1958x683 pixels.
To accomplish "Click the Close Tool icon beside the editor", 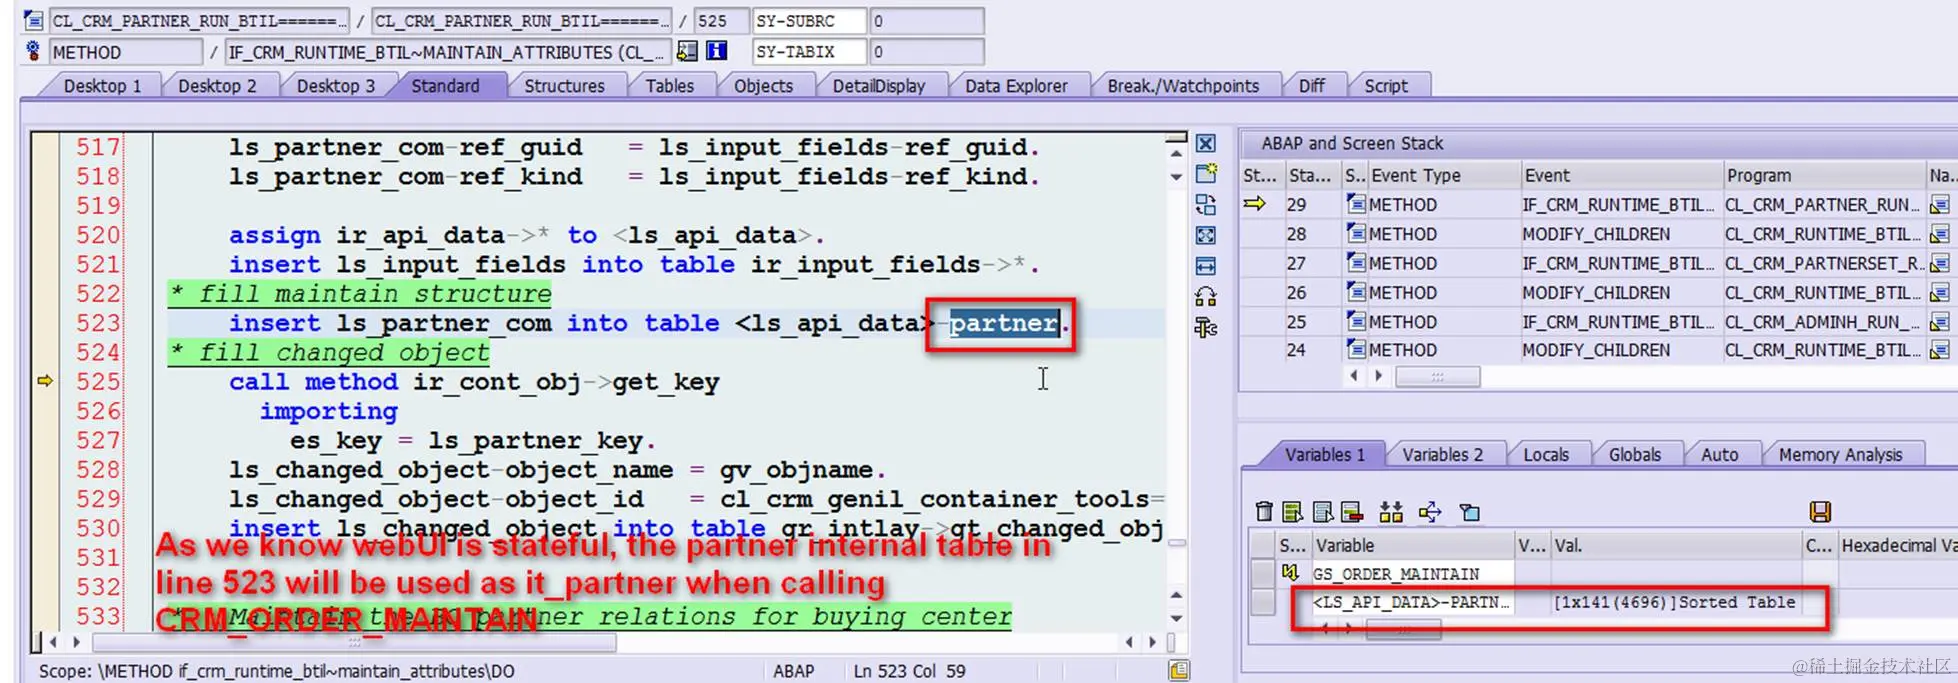I will (1206, 144).
